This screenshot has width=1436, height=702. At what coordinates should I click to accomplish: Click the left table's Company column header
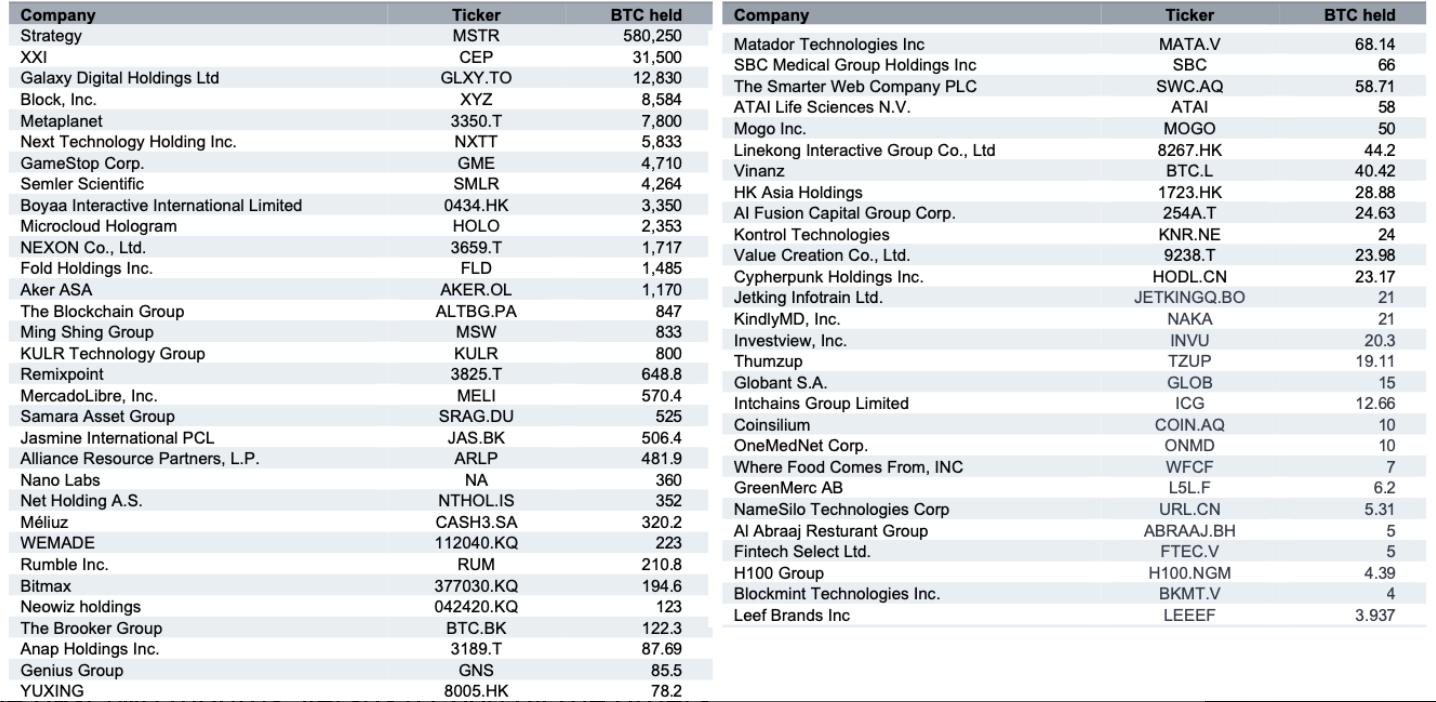(58, 15)
